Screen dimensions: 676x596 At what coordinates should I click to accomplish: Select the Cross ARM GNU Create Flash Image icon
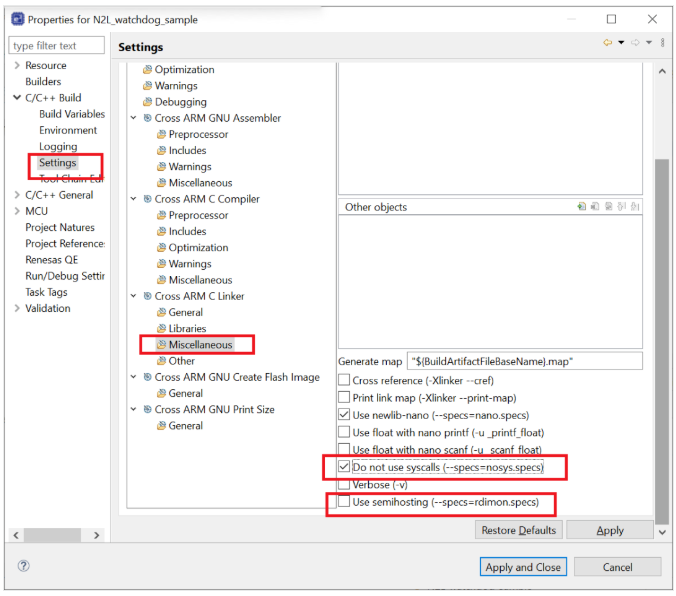[147, 377]
